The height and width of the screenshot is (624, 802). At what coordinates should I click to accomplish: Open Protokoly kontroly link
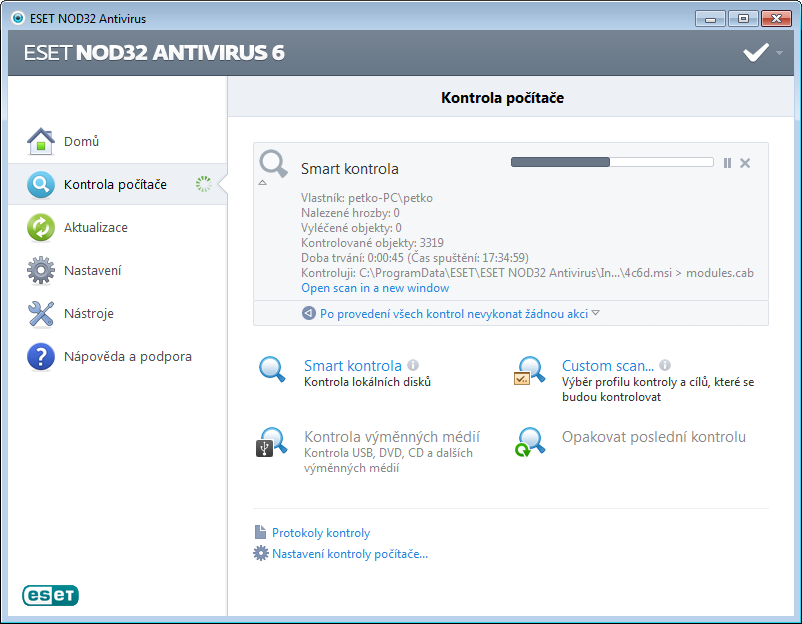click(x=321, y=533)
